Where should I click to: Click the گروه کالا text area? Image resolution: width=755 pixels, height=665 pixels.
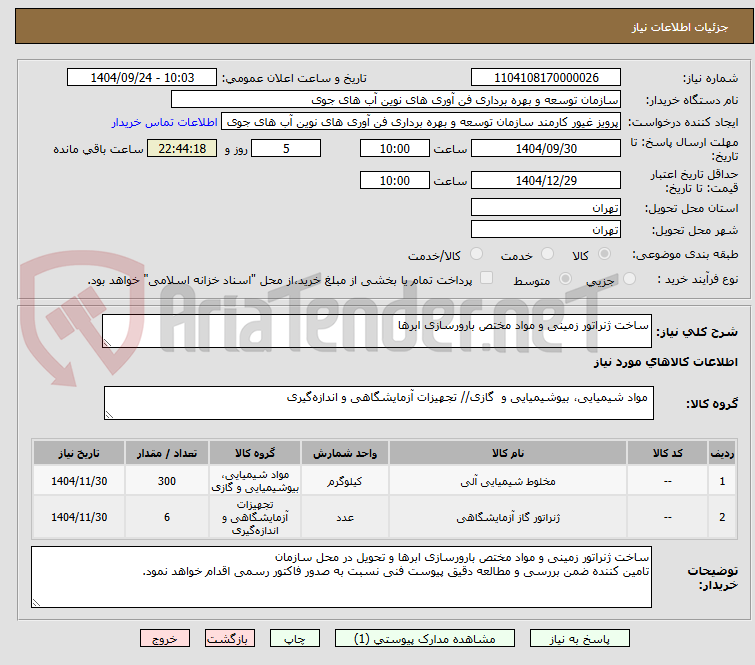[x=378, y=403]
